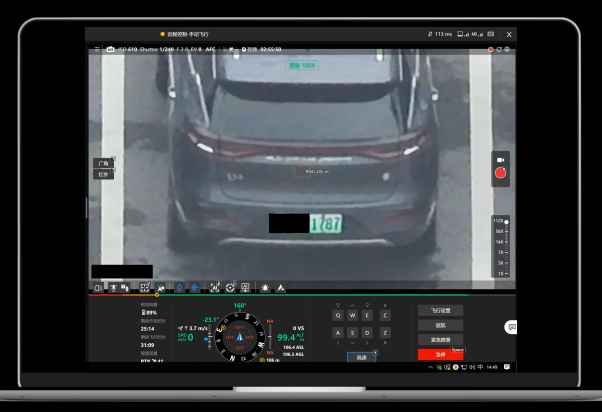Click the 返航 return-to-home button

pyautogui.click(x=440, y=325)
